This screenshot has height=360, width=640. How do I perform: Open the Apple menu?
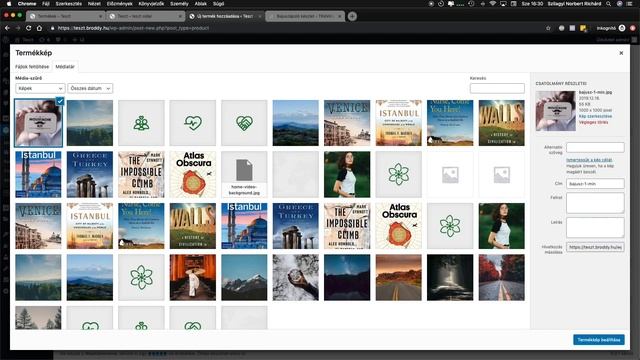9,4
